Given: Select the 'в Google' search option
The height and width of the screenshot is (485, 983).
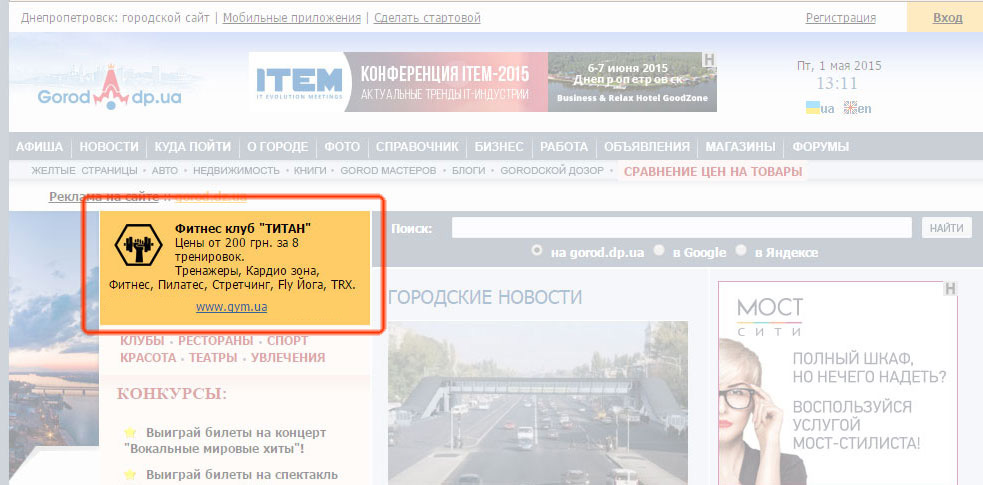Looking at the screenshot, I should [659, 251].
